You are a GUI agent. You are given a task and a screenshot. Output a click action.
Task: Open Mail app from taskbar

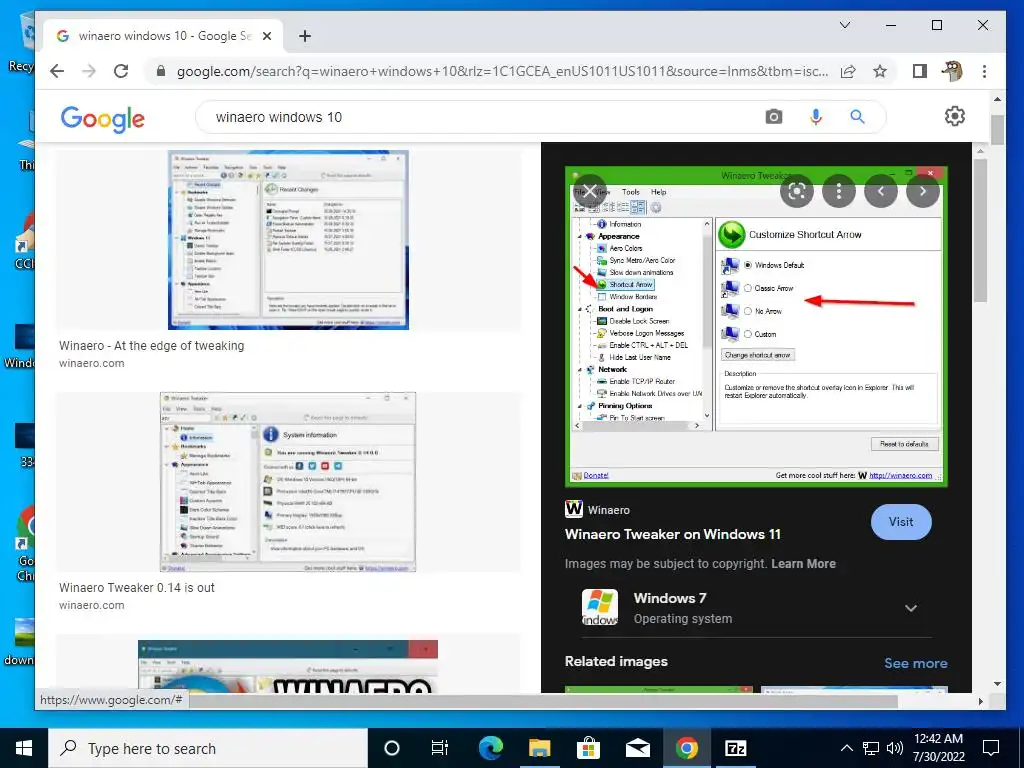637,748
